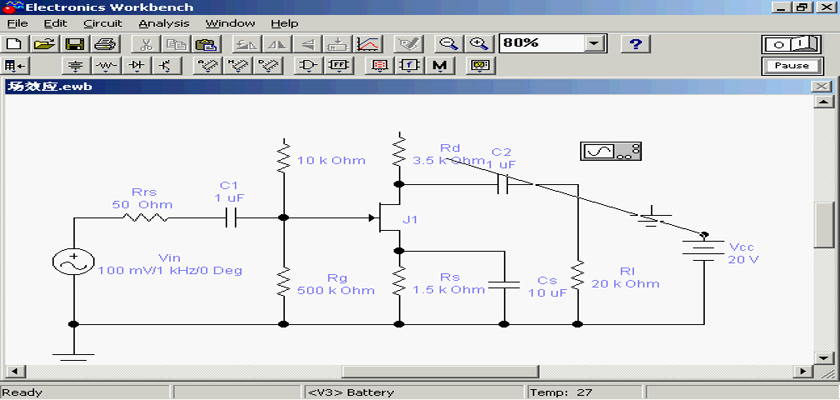Click the Copy icon
The width and height of the screenshot is (840, 400).
174,44
